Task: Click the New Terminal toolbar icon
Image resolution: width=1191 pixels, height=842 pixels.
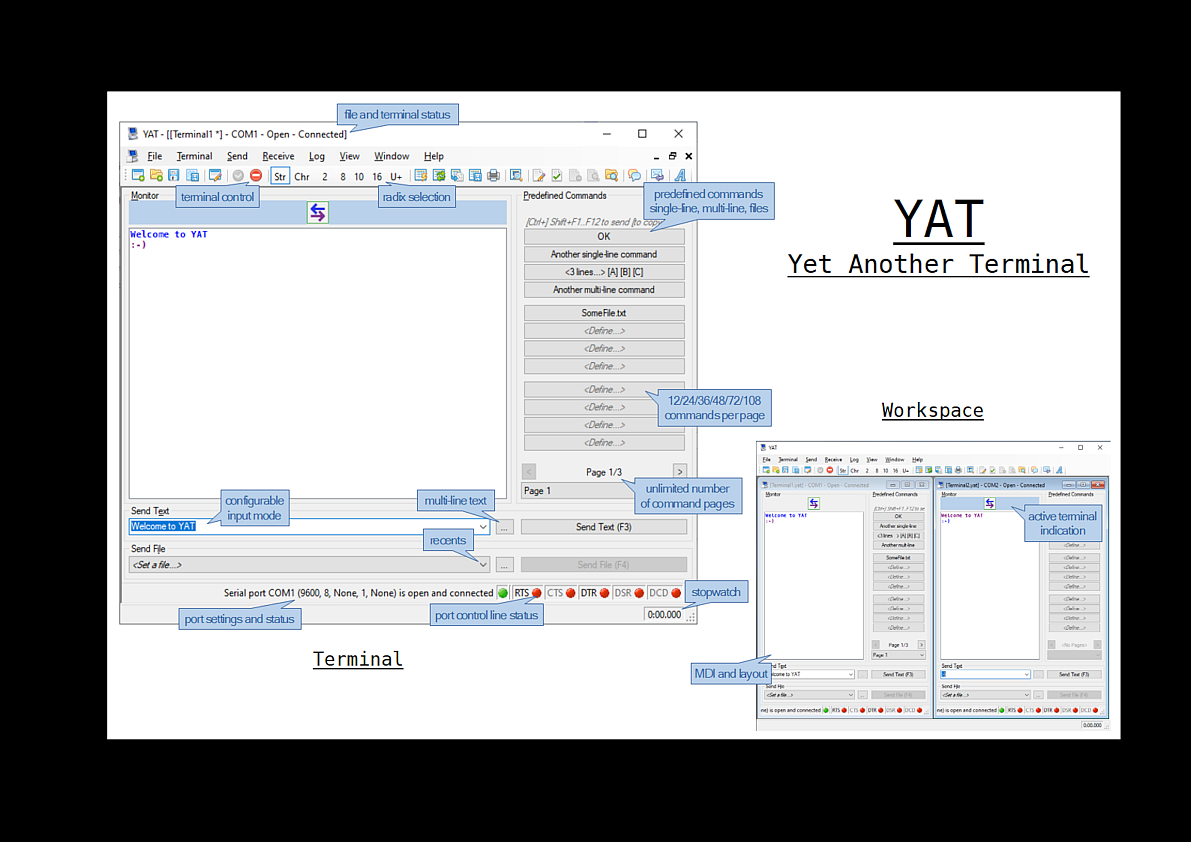Action: click(x=138, y=176)
